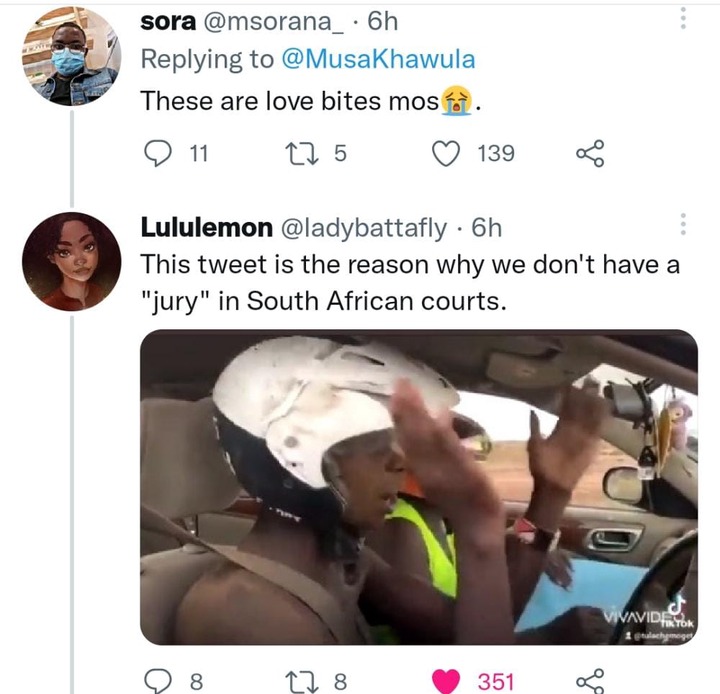
Task: Open more options on sora's tweet
Action: click(x=683, y=18)
